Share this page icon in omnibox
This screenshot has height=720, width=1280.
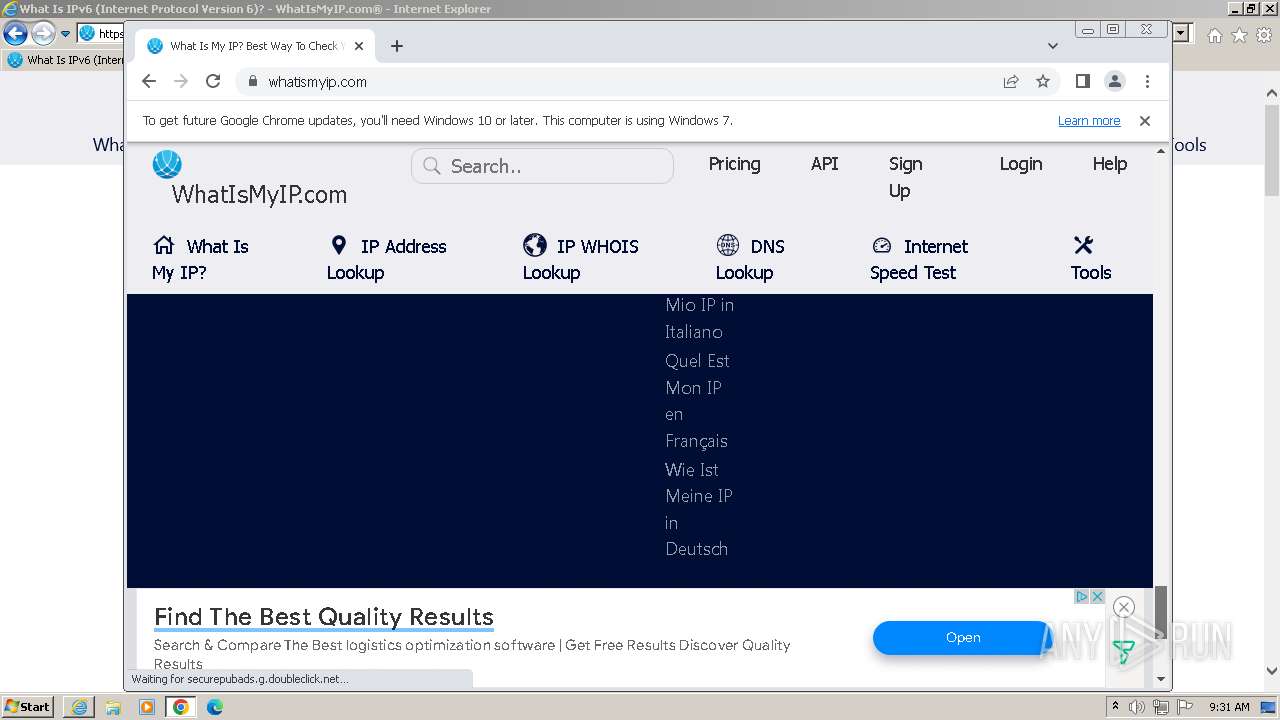tap(1011, 82)
